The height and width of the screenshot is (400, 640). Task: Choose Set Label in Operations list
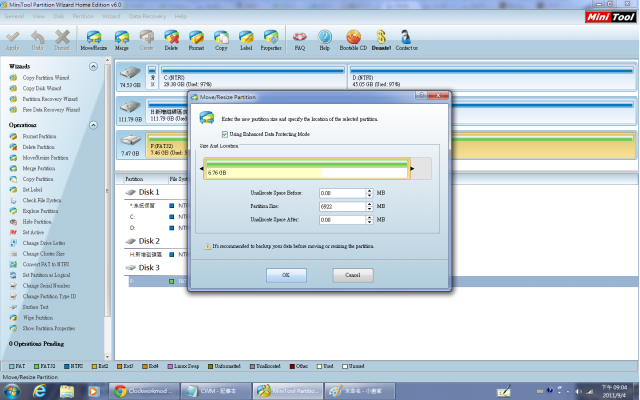[32, 189]
